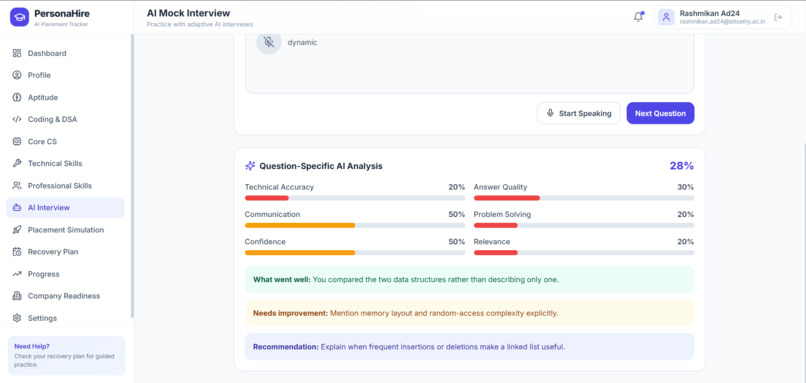Click the Recommendation feedback box

tap(469, 346)
